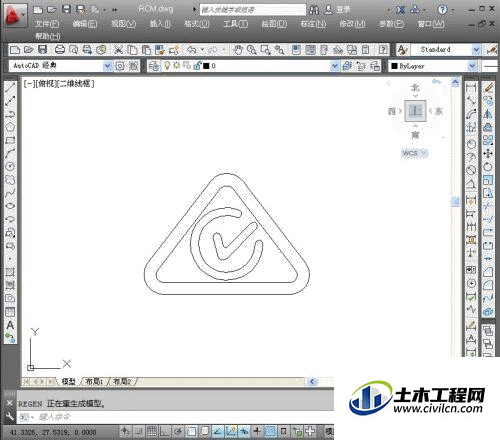
Task: Click the Text Style icon beside Standard
Action: pyautogui.click(x=403, y=50)
